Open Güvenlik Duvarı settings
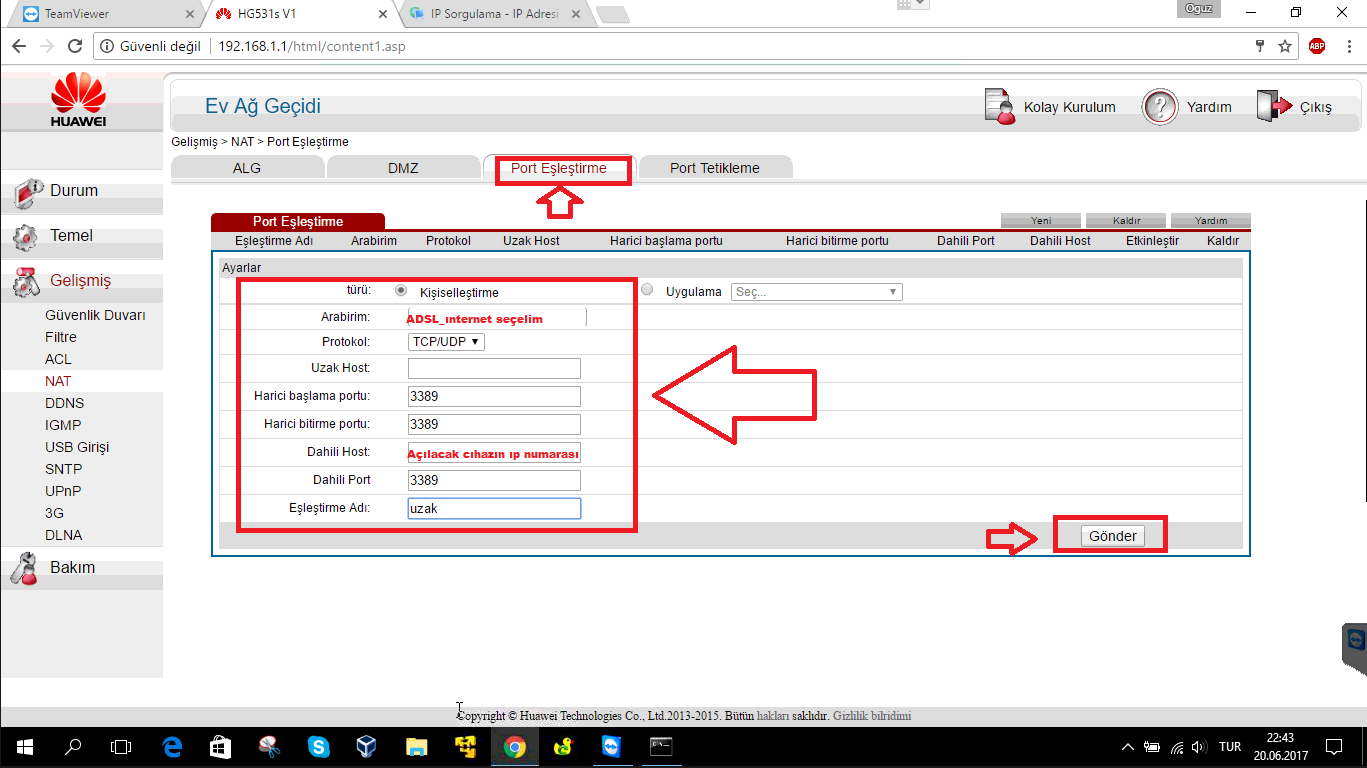1367x768 pixels. pos(95,315)
